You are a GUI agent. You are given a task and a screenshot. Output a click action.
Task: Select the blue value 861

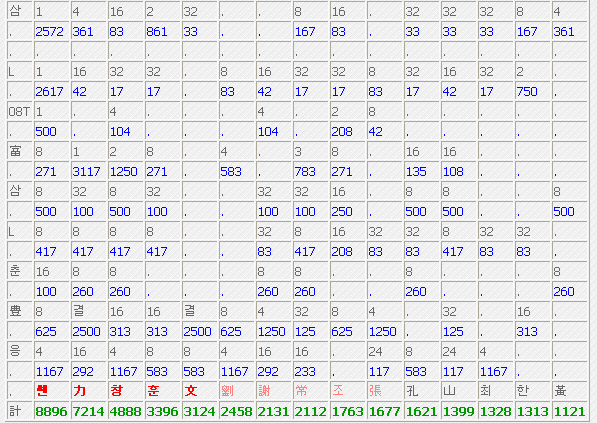(157, 32)
